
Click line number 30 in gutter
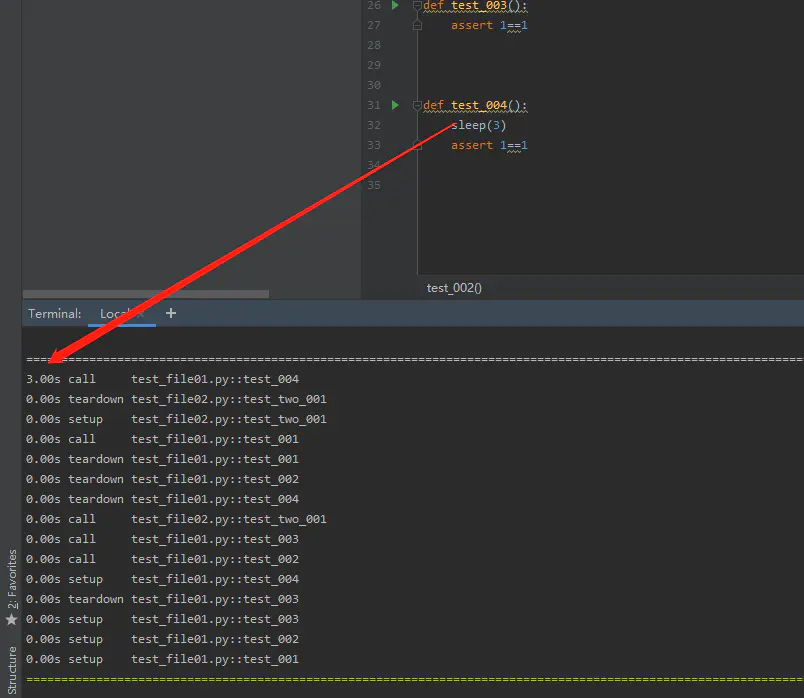click(374, 86)
